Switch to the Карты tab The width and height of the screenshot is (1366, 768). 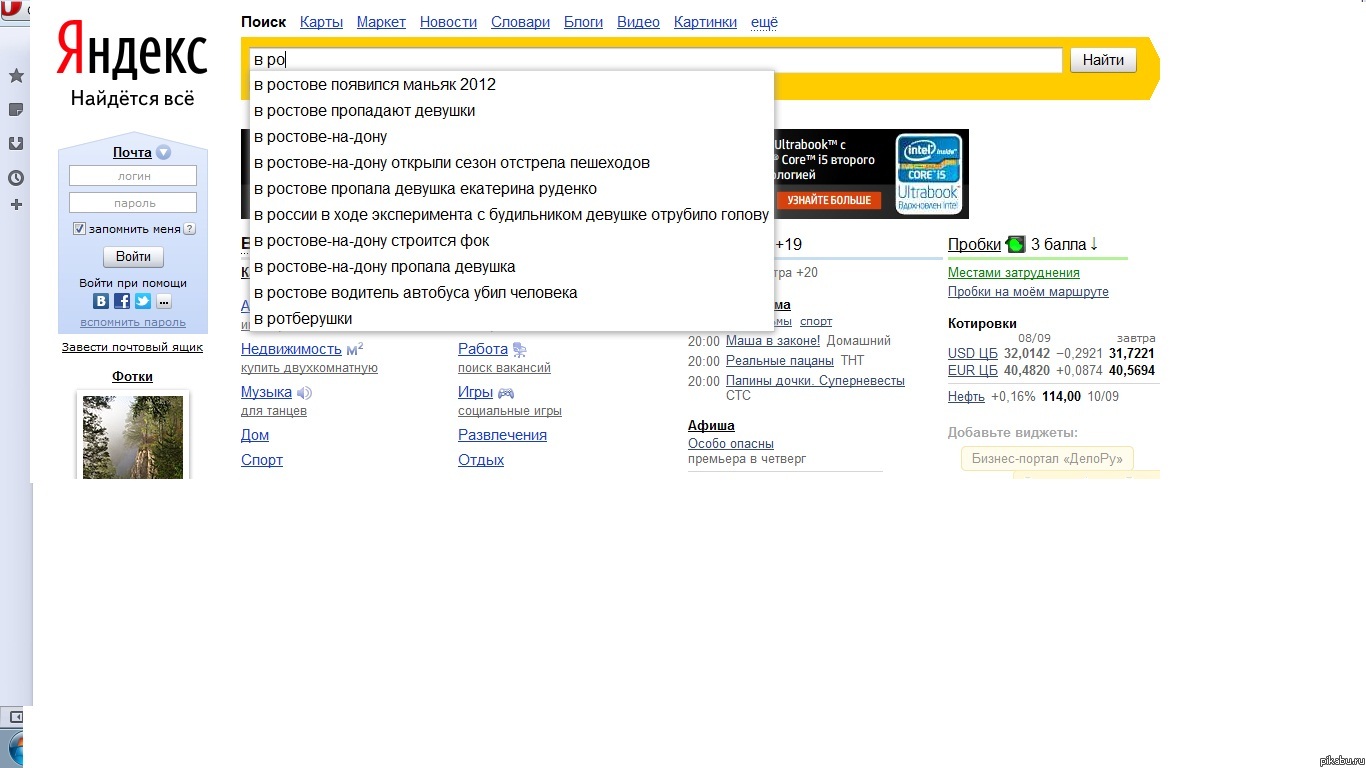point(321,22)
